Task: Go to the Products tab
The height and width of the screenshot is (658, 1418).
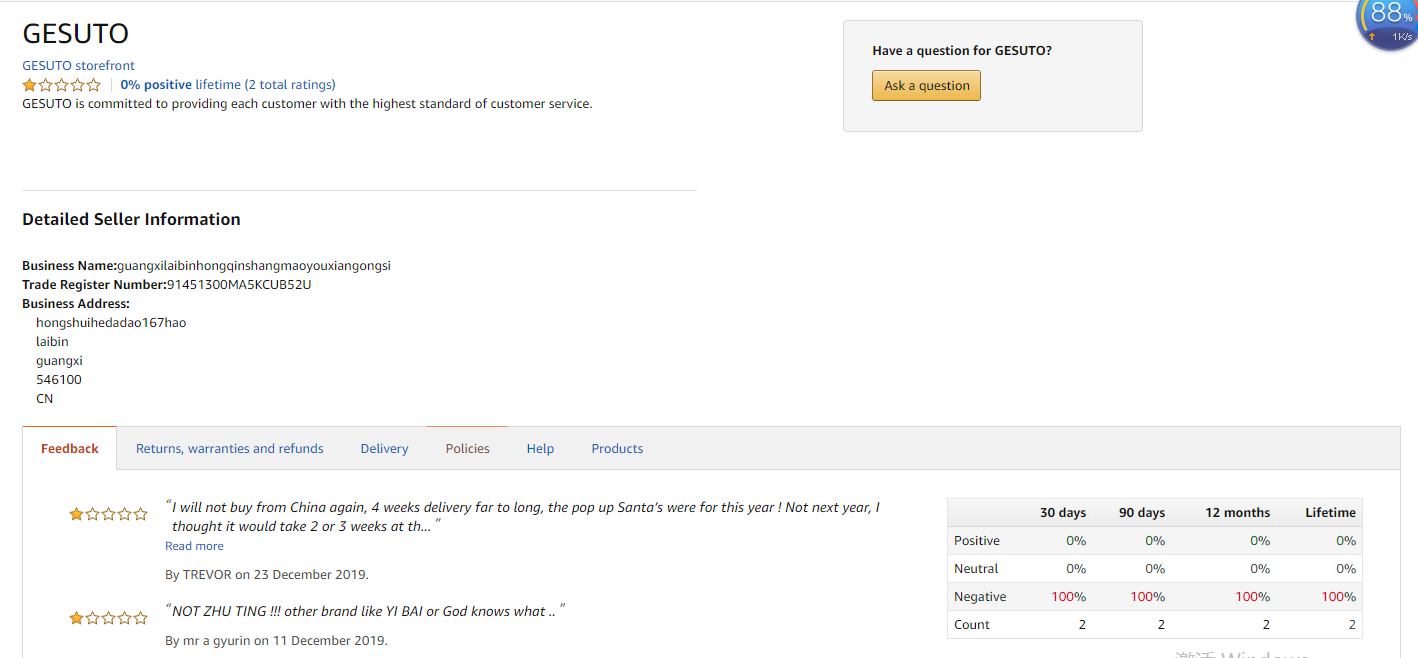Action: tap(617, 449)
